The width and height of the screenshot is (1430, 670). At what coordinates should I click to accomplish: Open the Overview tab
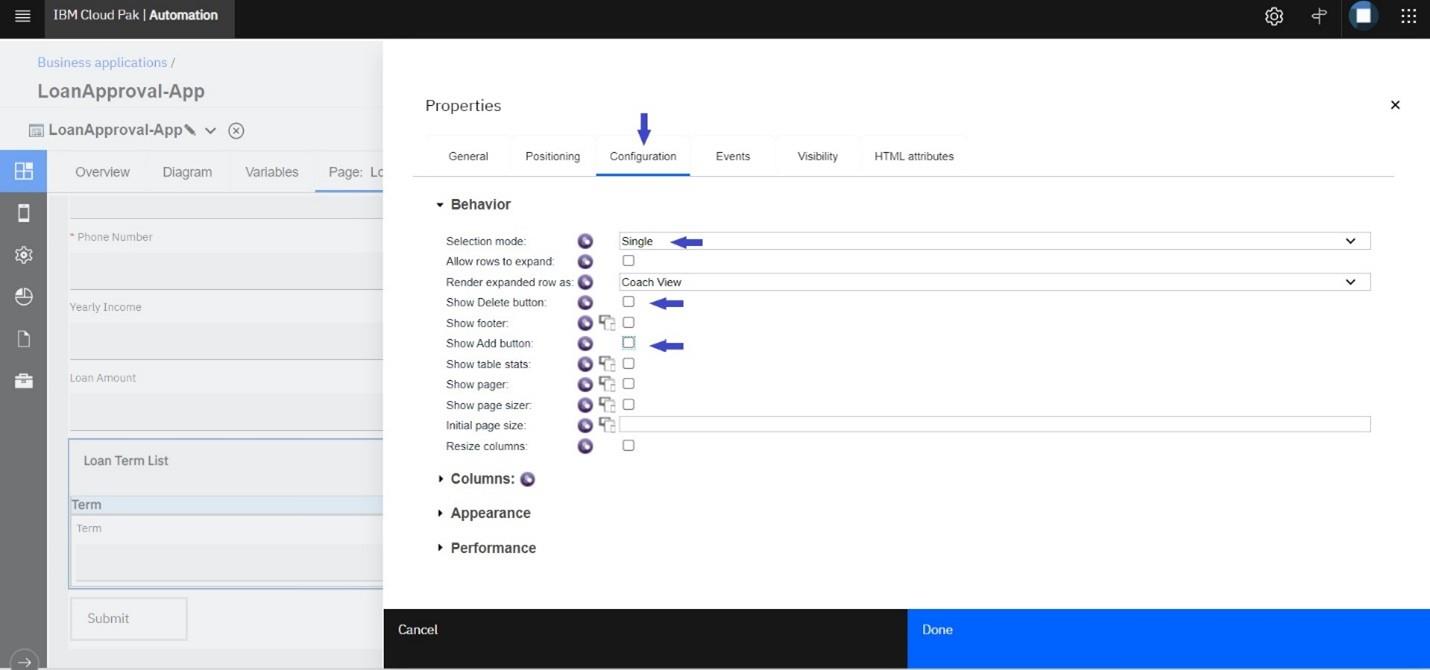(x=102, y=172)
